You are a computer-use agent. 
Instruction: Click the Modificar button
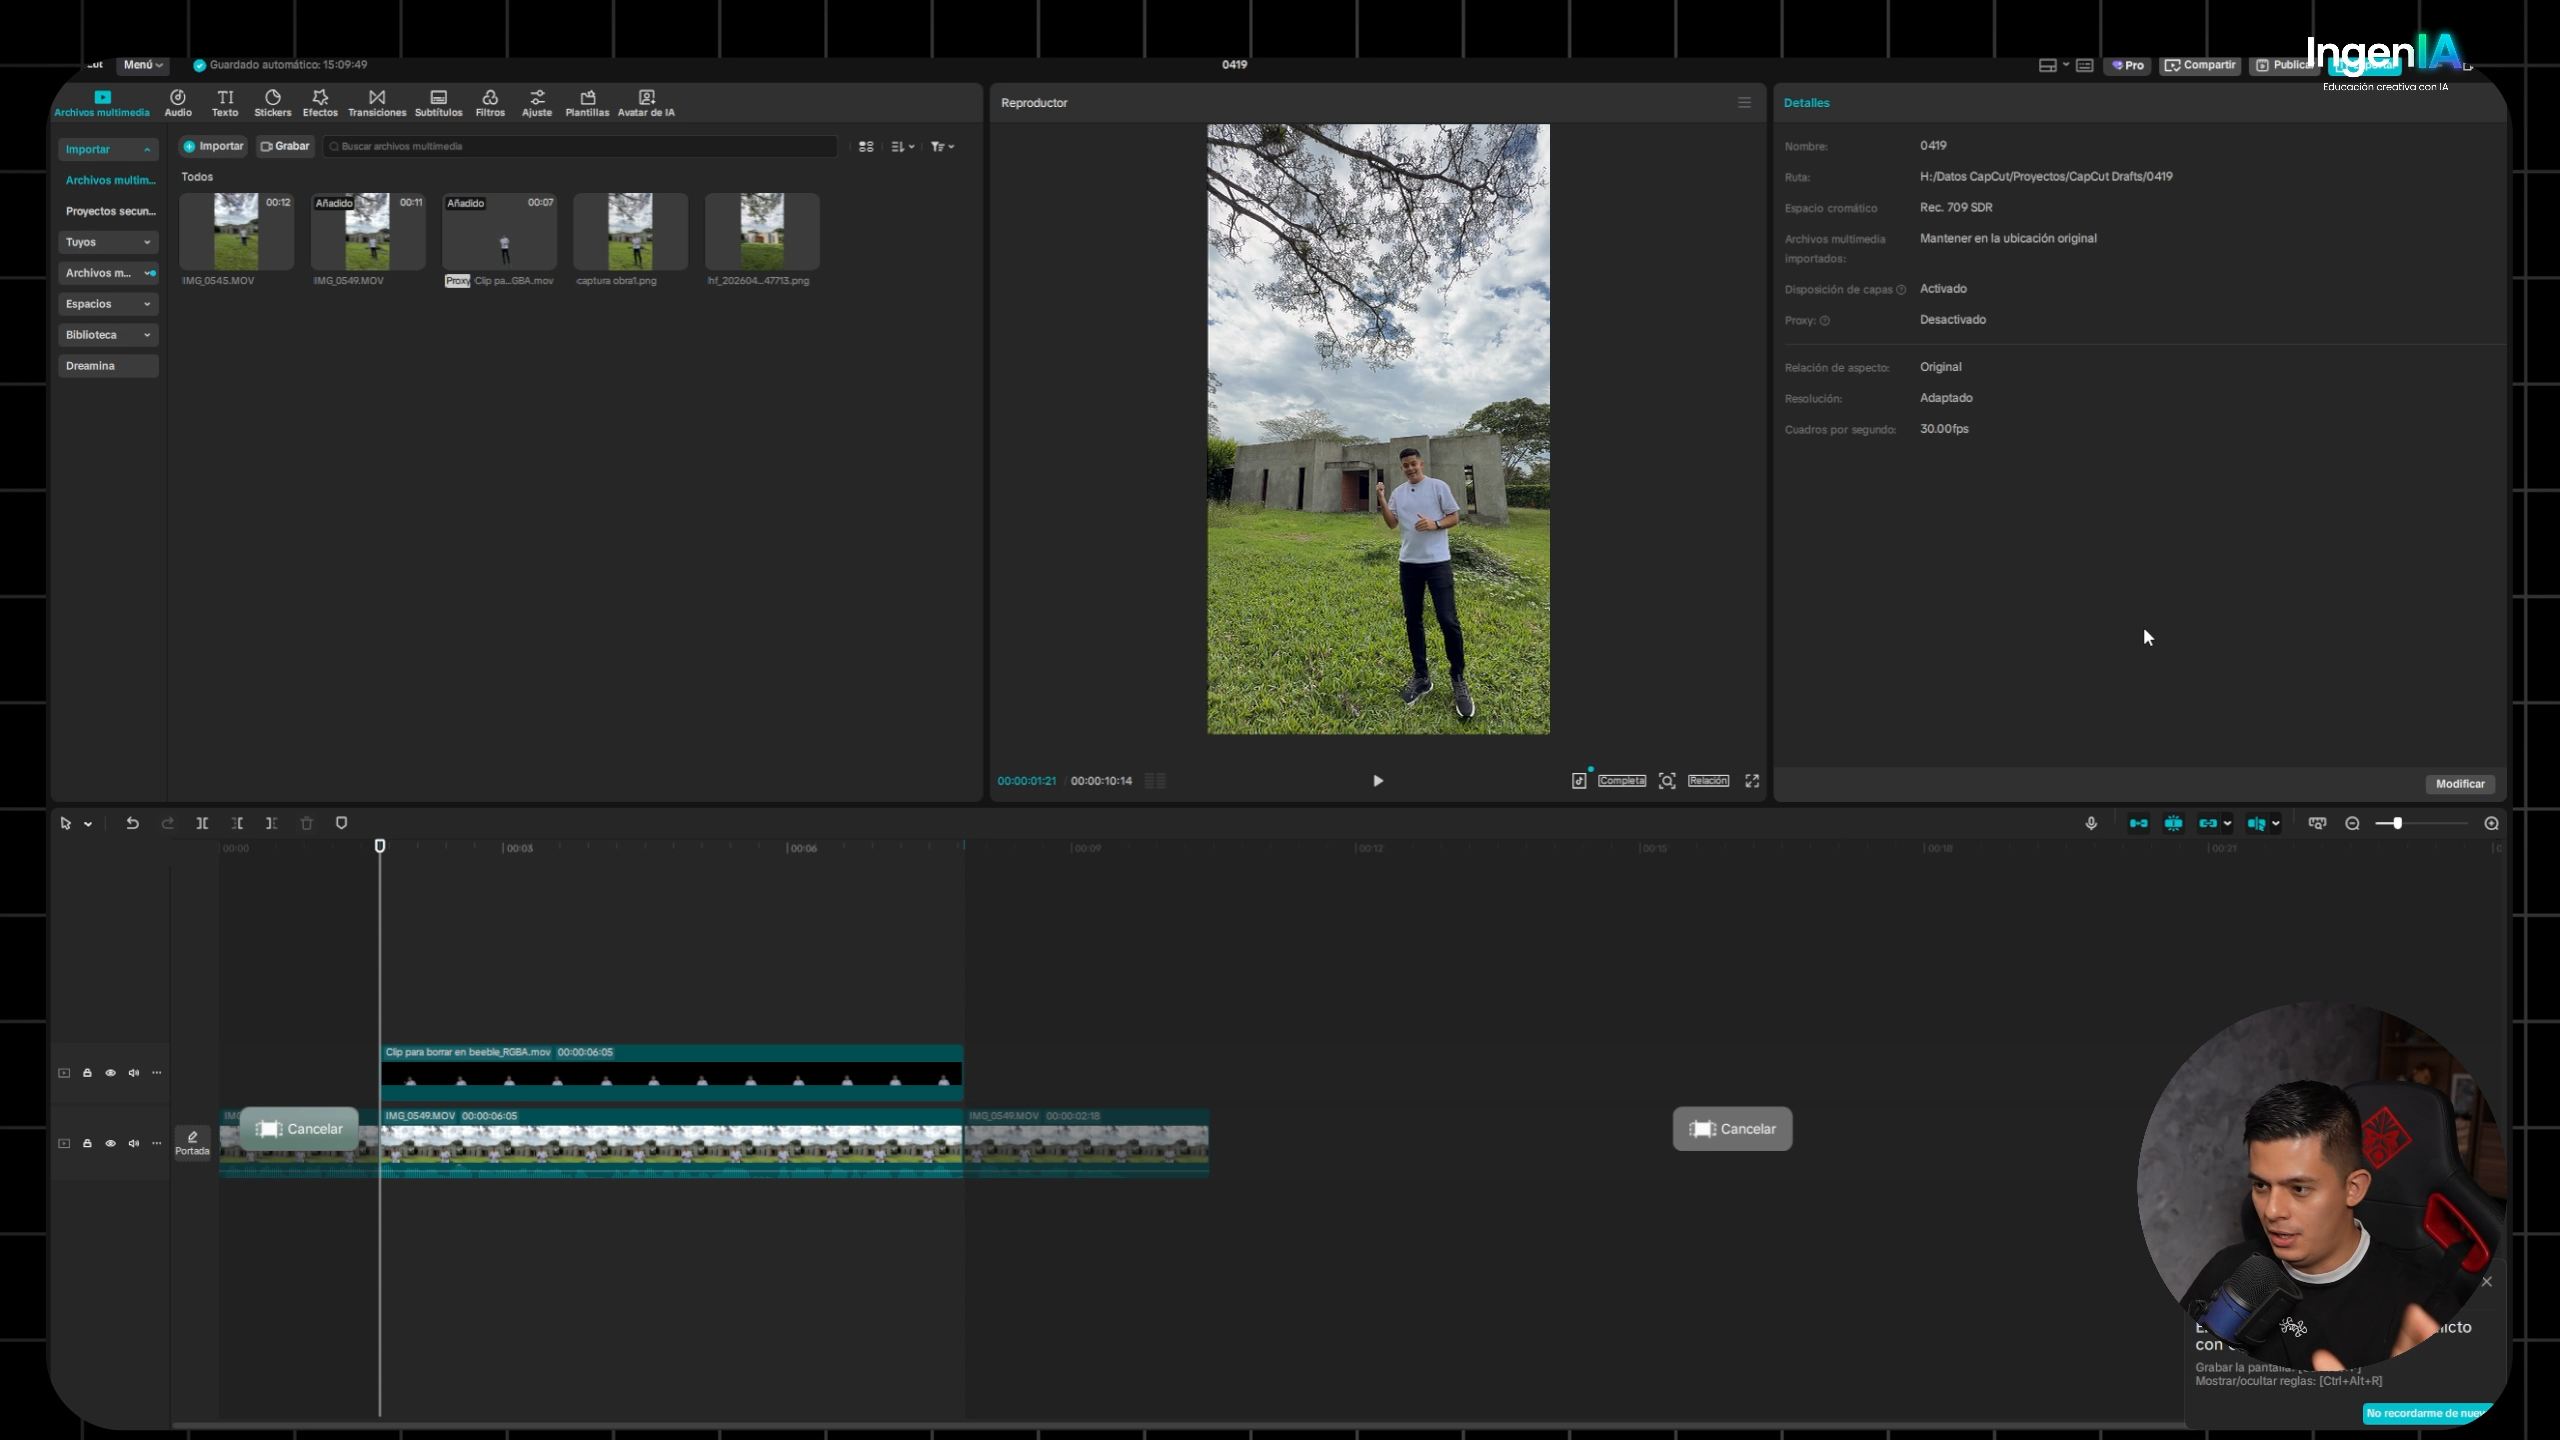[x=2460, y=784]
